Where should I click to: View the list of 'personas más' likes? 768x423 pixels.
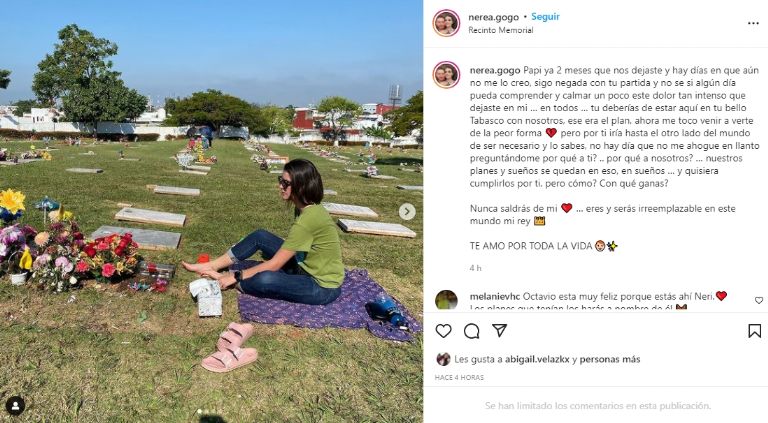610,359
